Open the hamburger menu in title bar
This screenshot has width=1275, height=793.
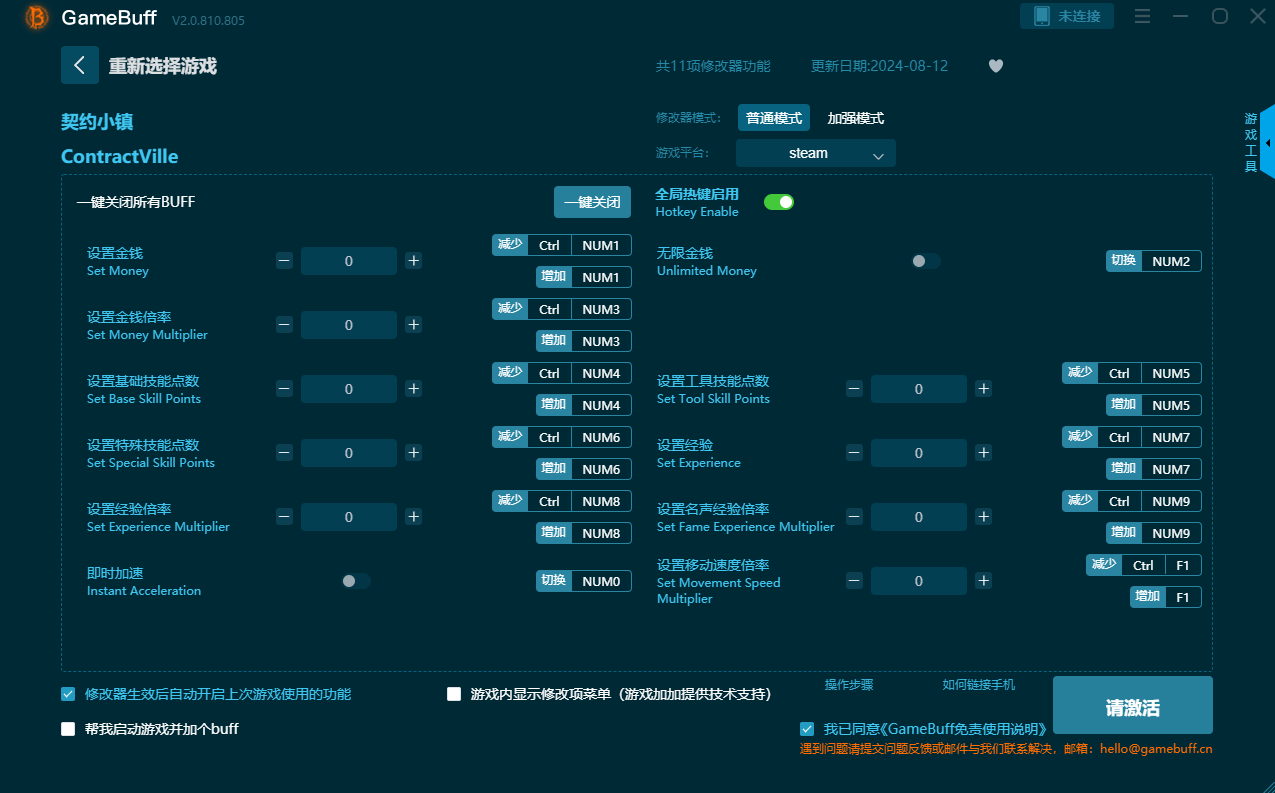[x=1143, y=16]
